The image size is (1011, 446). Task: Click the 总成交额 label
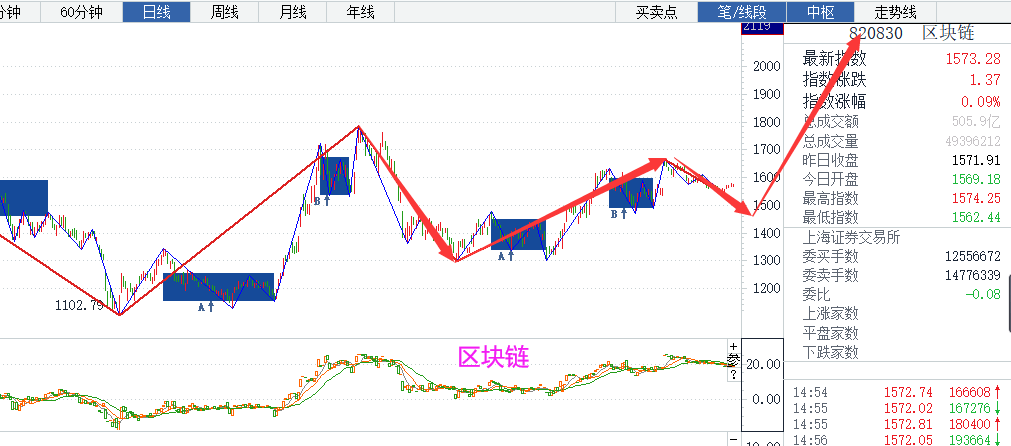830,121
